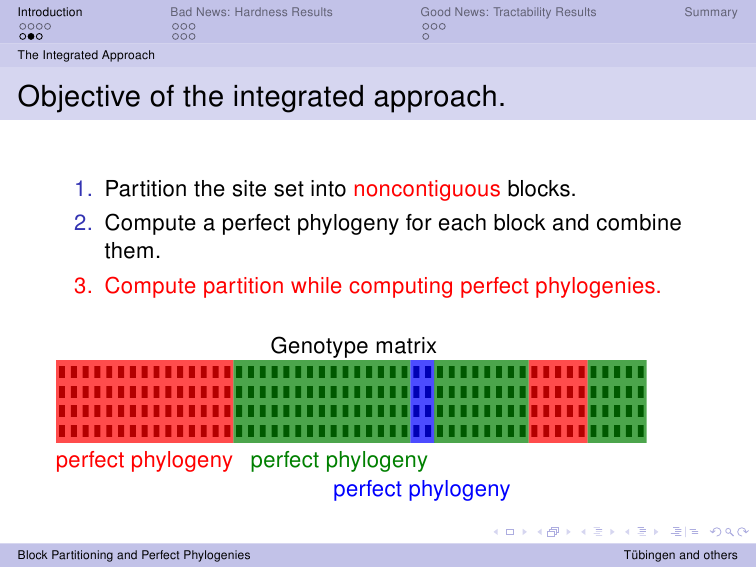Click the stacked frames navigation icon
Screen dimensions: 756x567
[553, 532]
